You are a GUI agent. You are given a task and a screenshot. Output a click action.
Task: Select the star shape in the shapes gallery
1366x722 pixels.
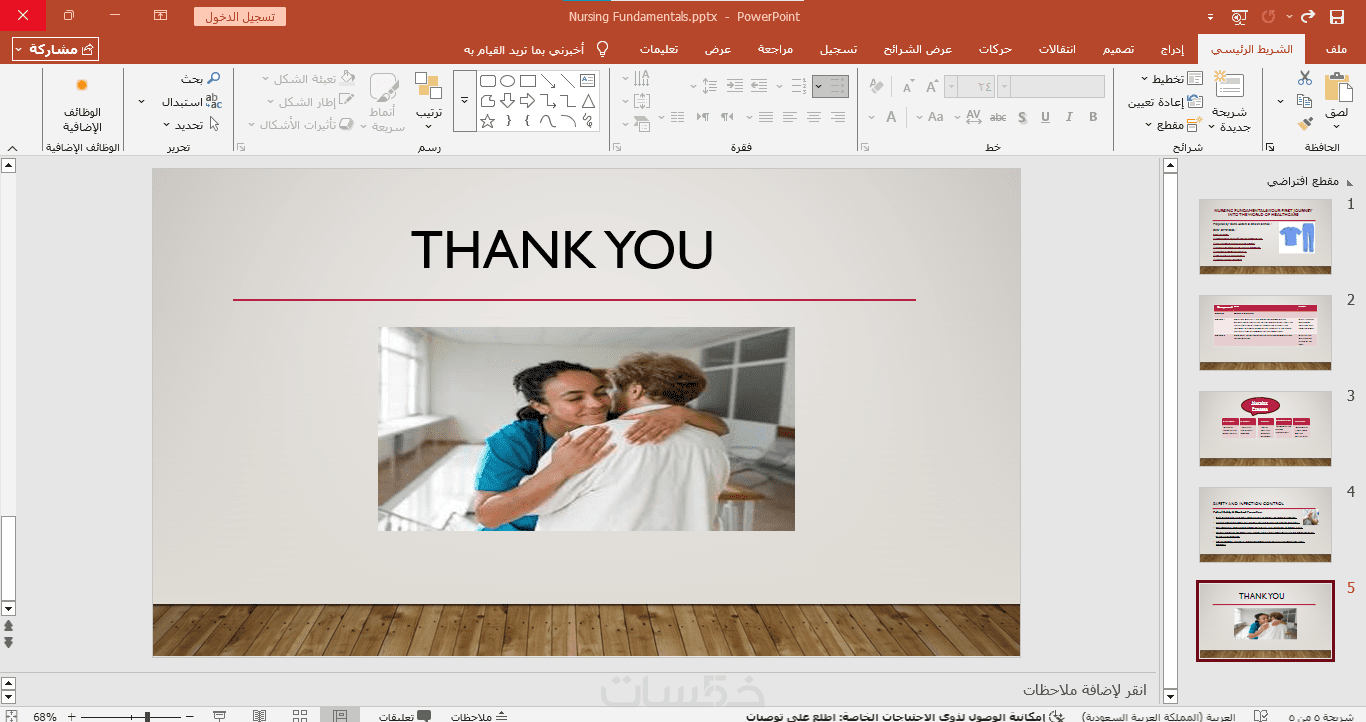[488, 121]
